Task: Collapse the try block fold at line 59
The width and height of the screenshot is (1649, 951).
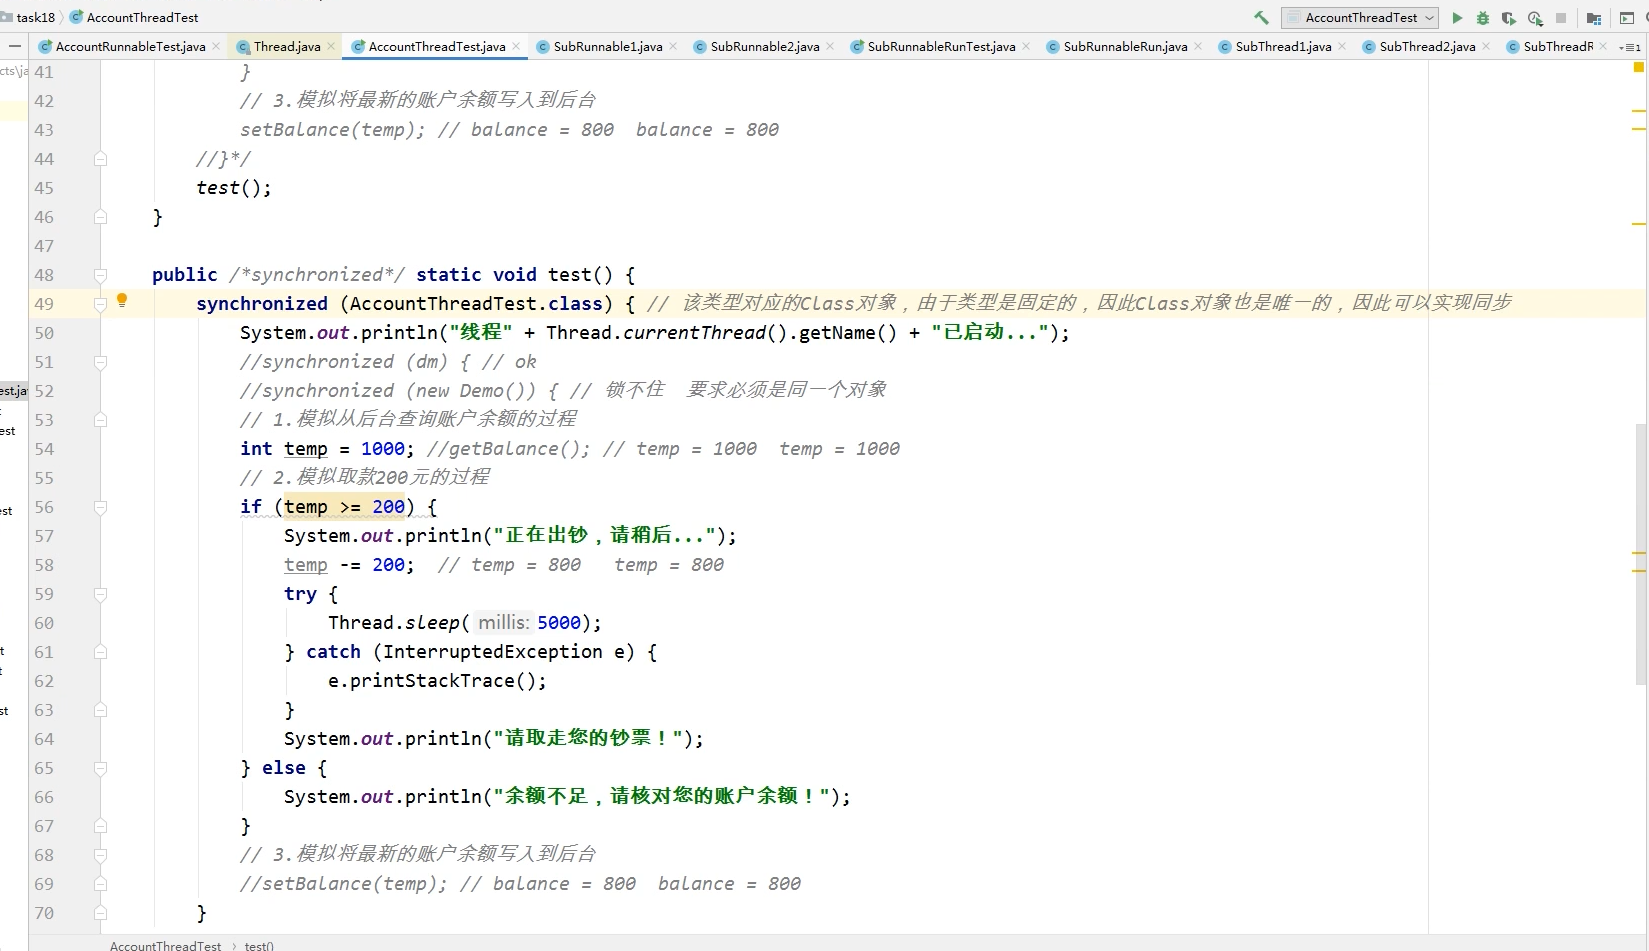Action: (100, 594)
